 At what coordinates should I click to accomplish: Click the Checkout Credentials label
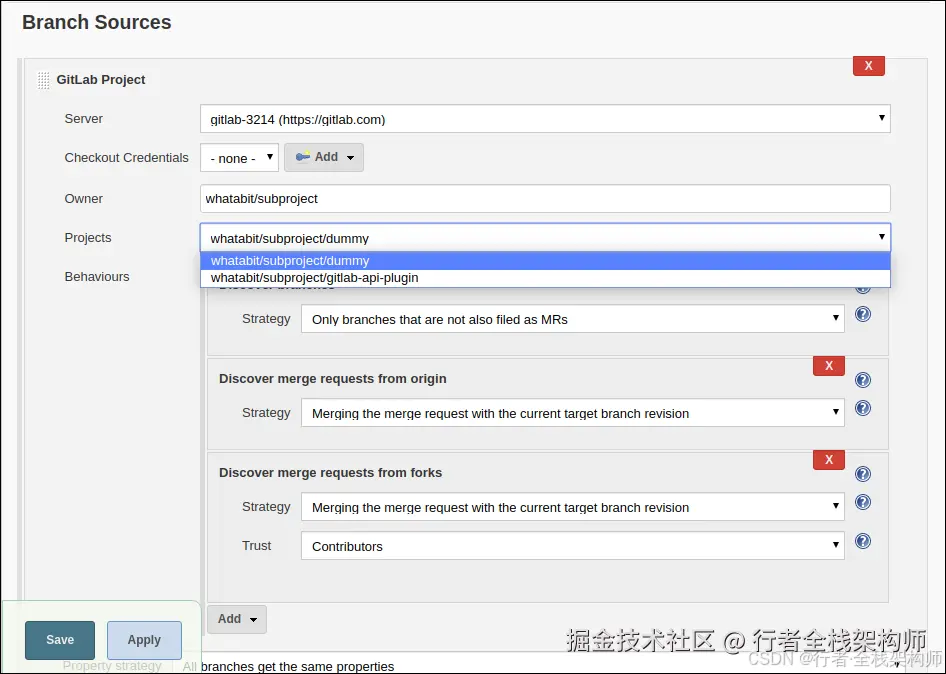coord(127,157)
